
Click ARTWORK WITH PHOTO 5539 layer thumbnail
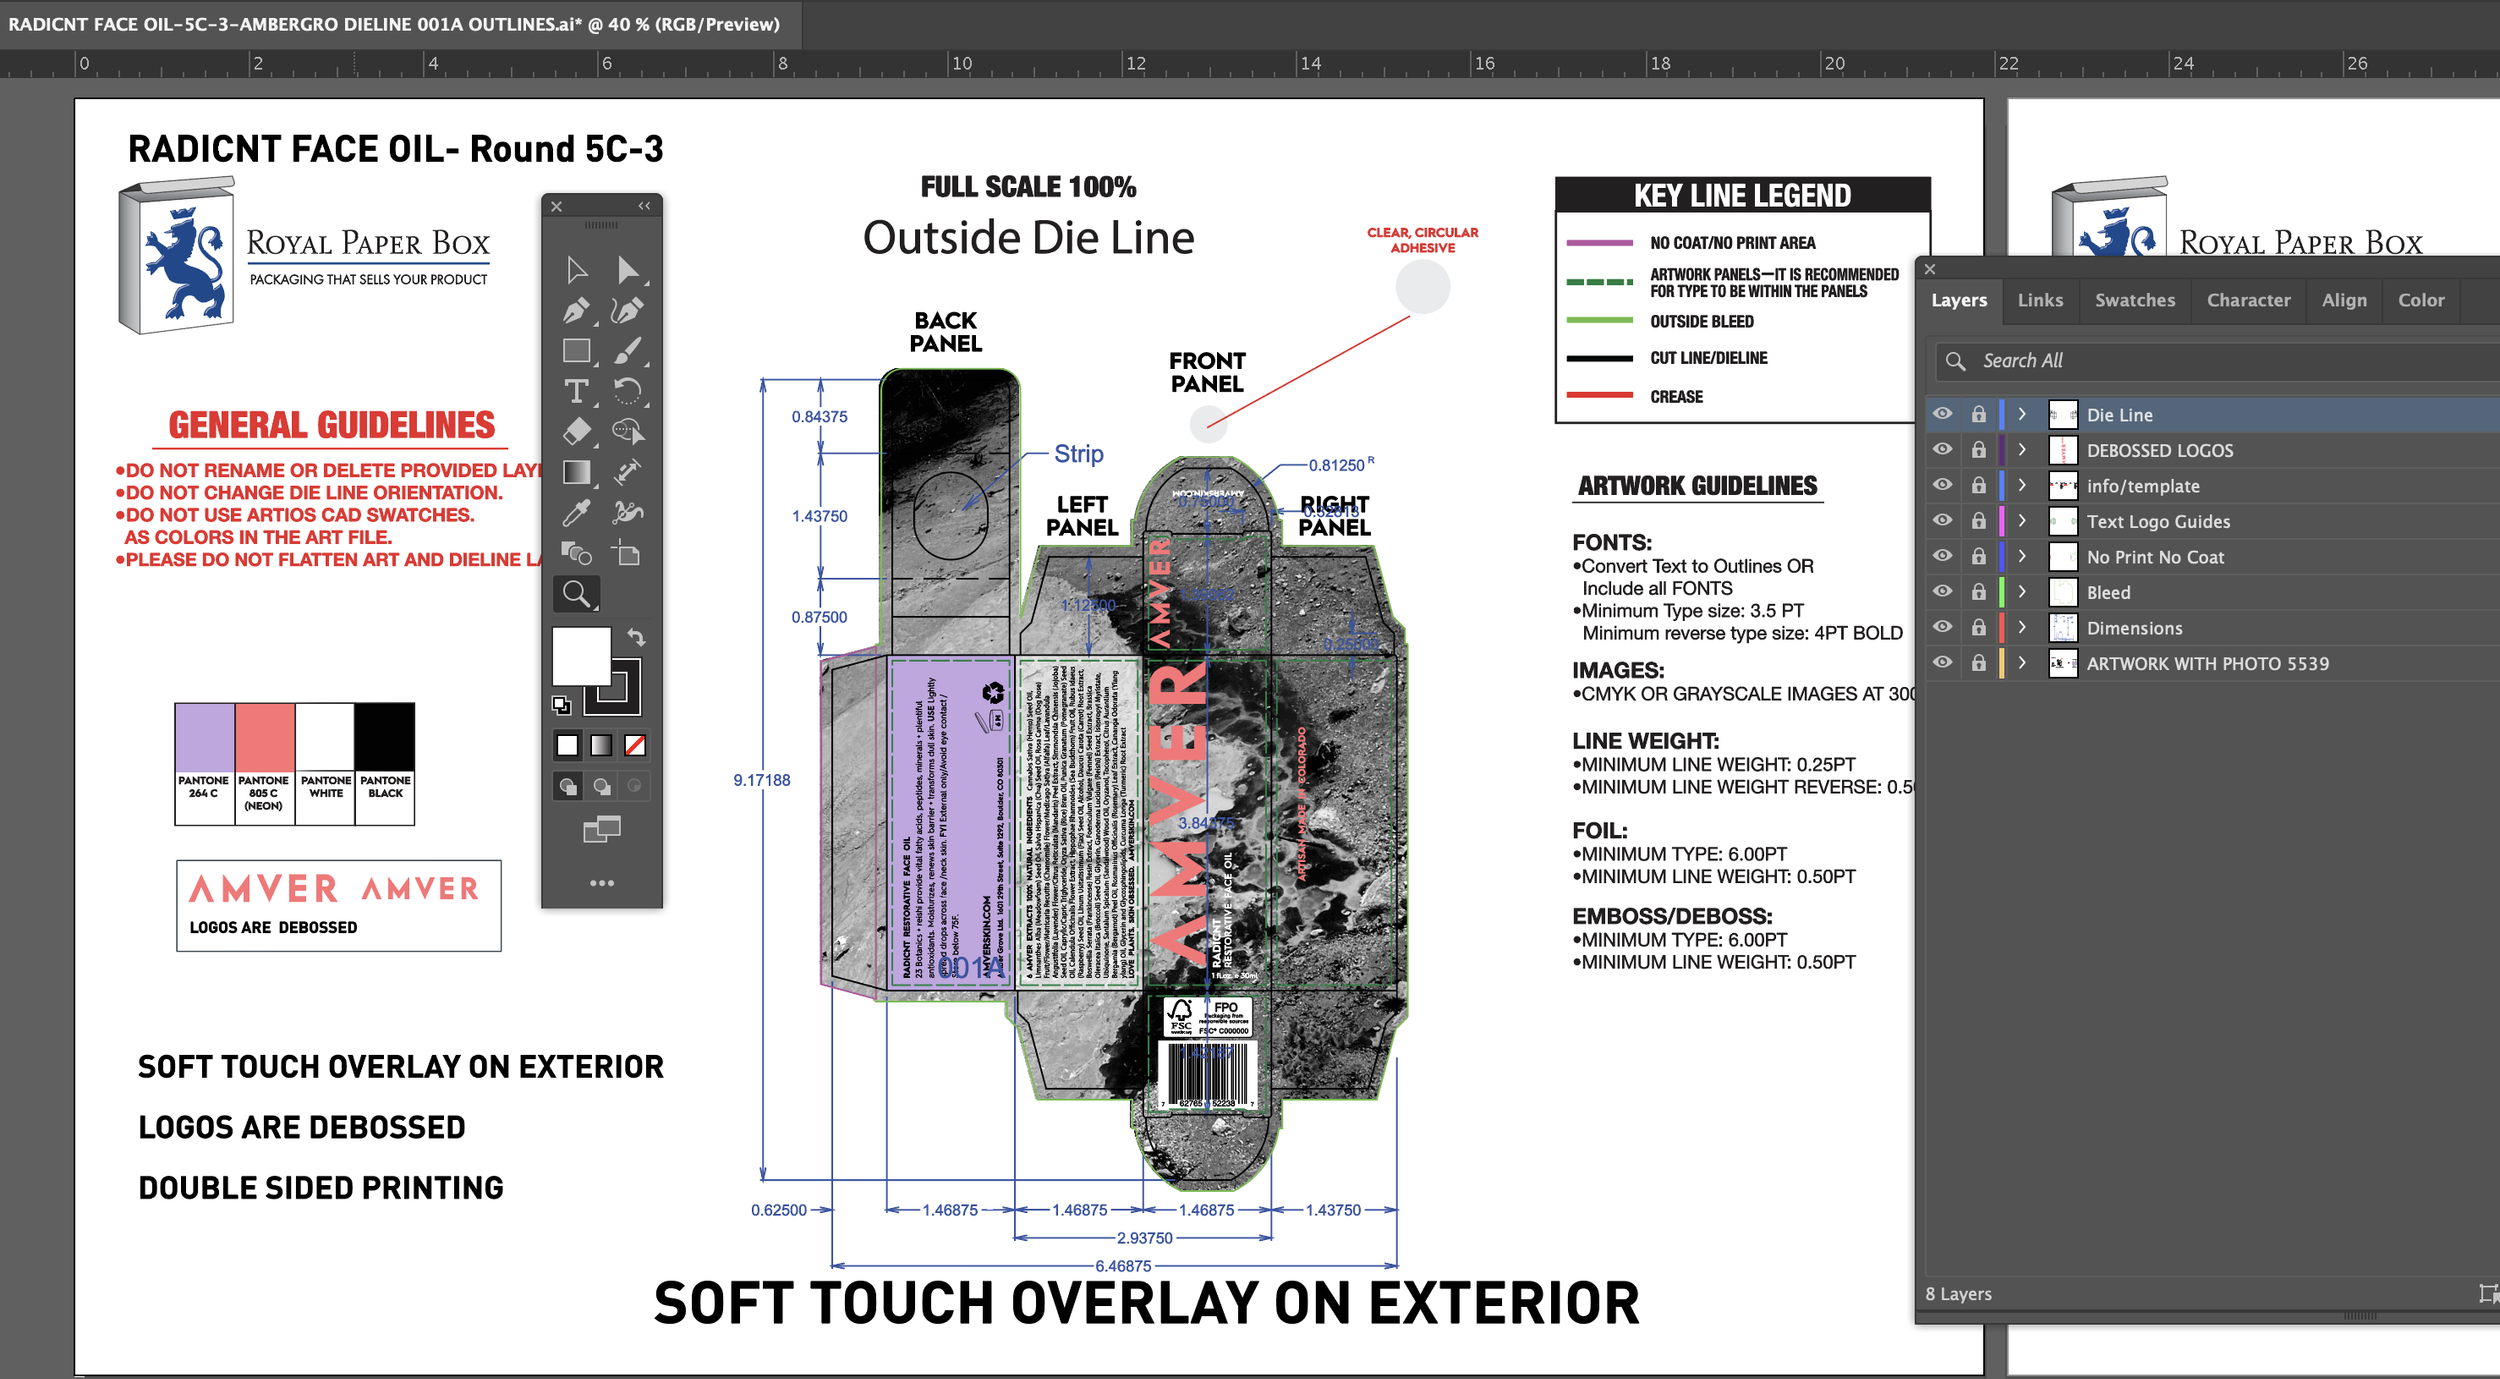click(2063, 663)
